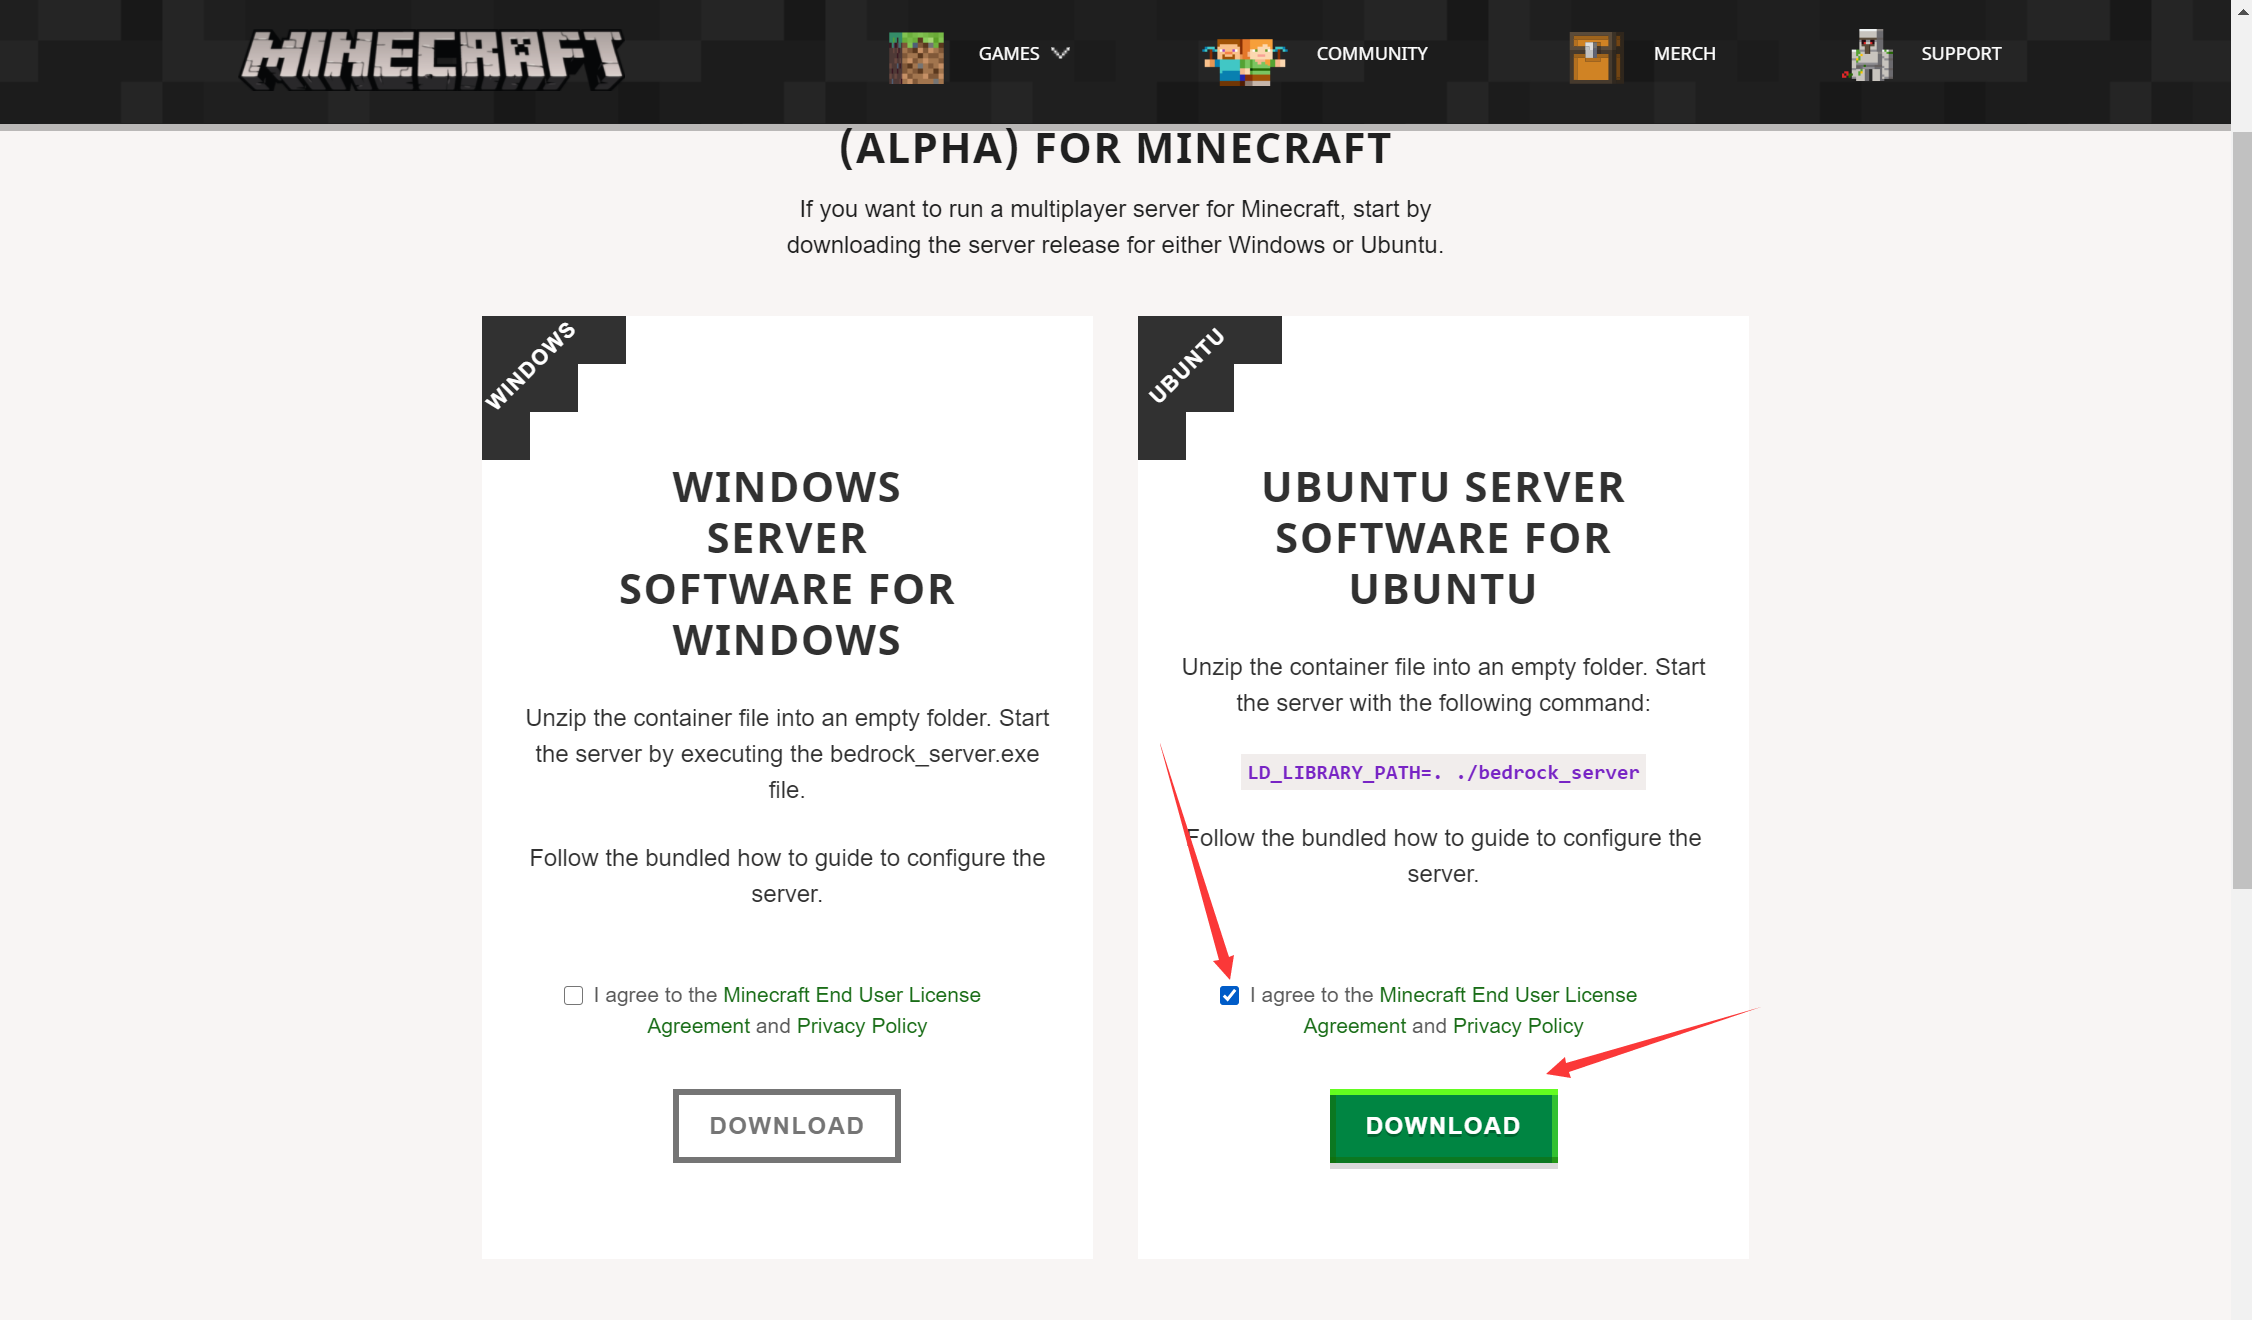The width and height of the screenshot is (2252, 1320).
Task: Open the Community menu item
Action: tap(1372, 54)
